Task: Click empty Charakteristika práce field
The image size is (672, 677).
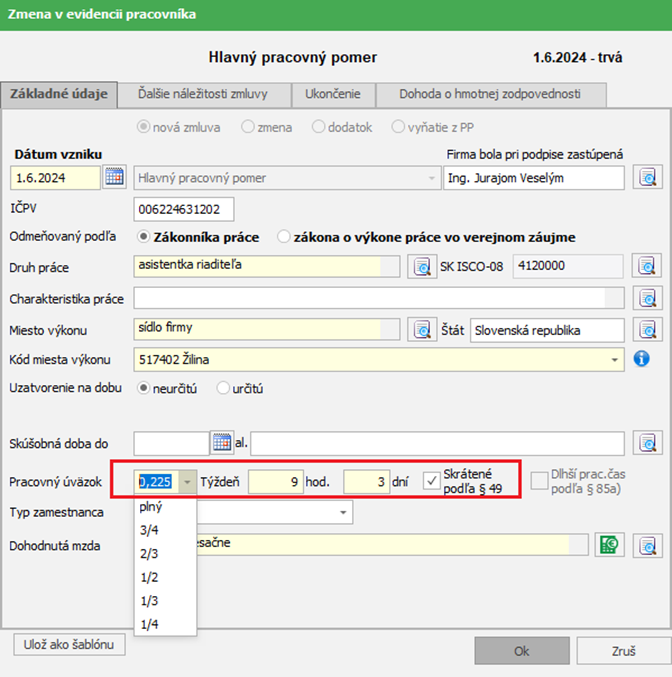Action: 379,298
